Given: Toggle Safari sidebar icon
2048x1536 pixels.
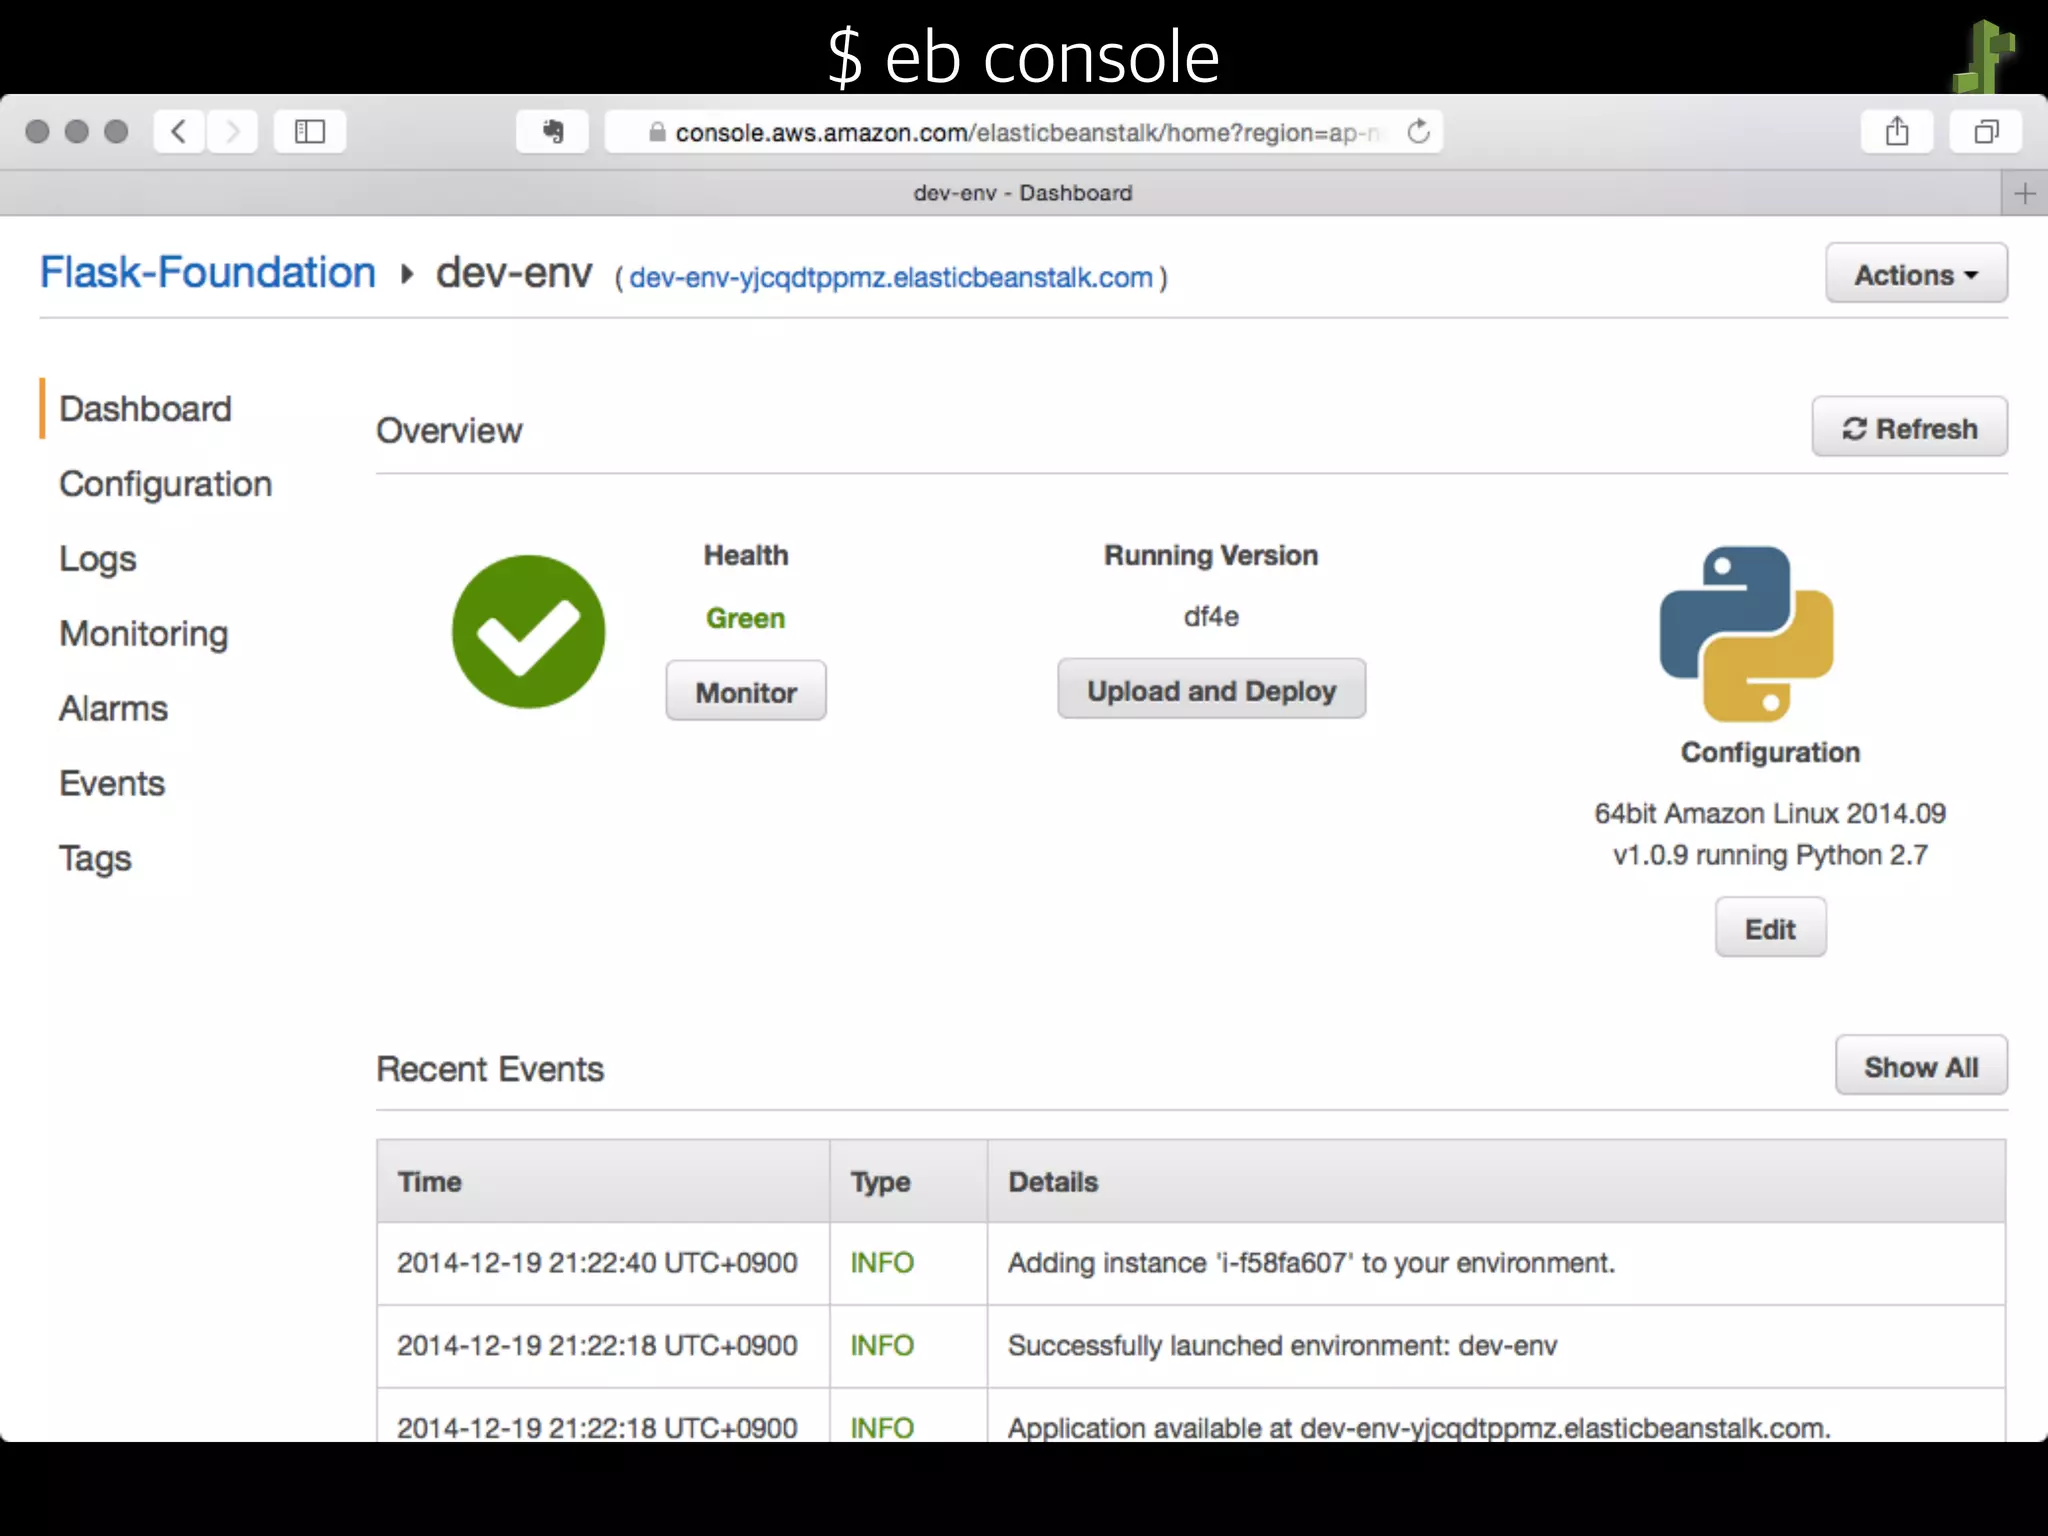Looking at the screenshot, I should point(310,132).
